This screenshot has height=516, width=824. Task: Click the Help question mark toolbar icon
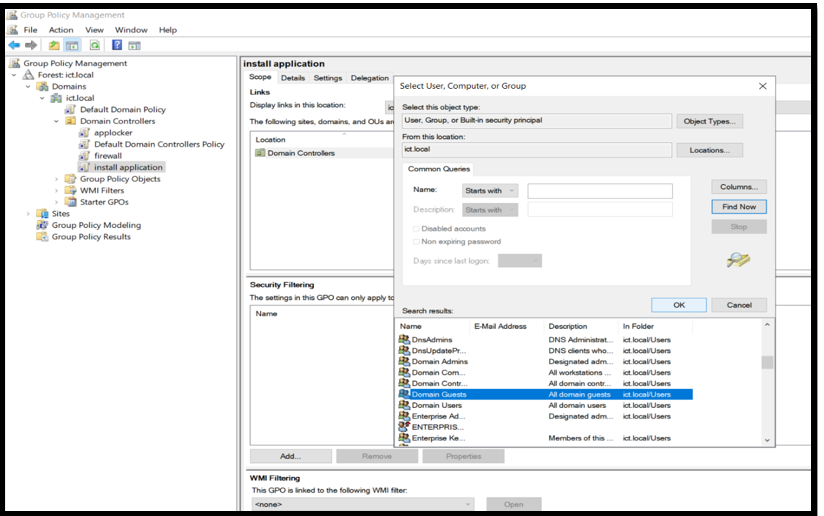(117, 45)
